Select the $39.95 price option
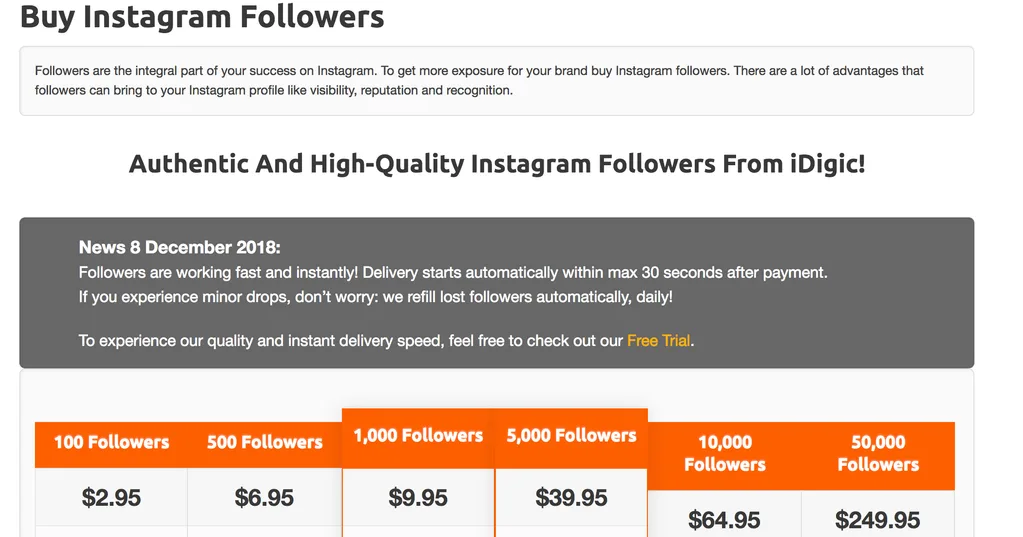 point(572,497)
